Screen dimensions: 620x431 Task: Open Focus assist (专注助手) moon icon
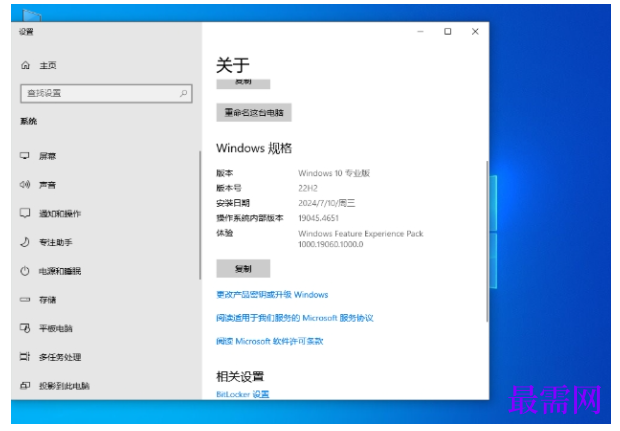(25, 242)
